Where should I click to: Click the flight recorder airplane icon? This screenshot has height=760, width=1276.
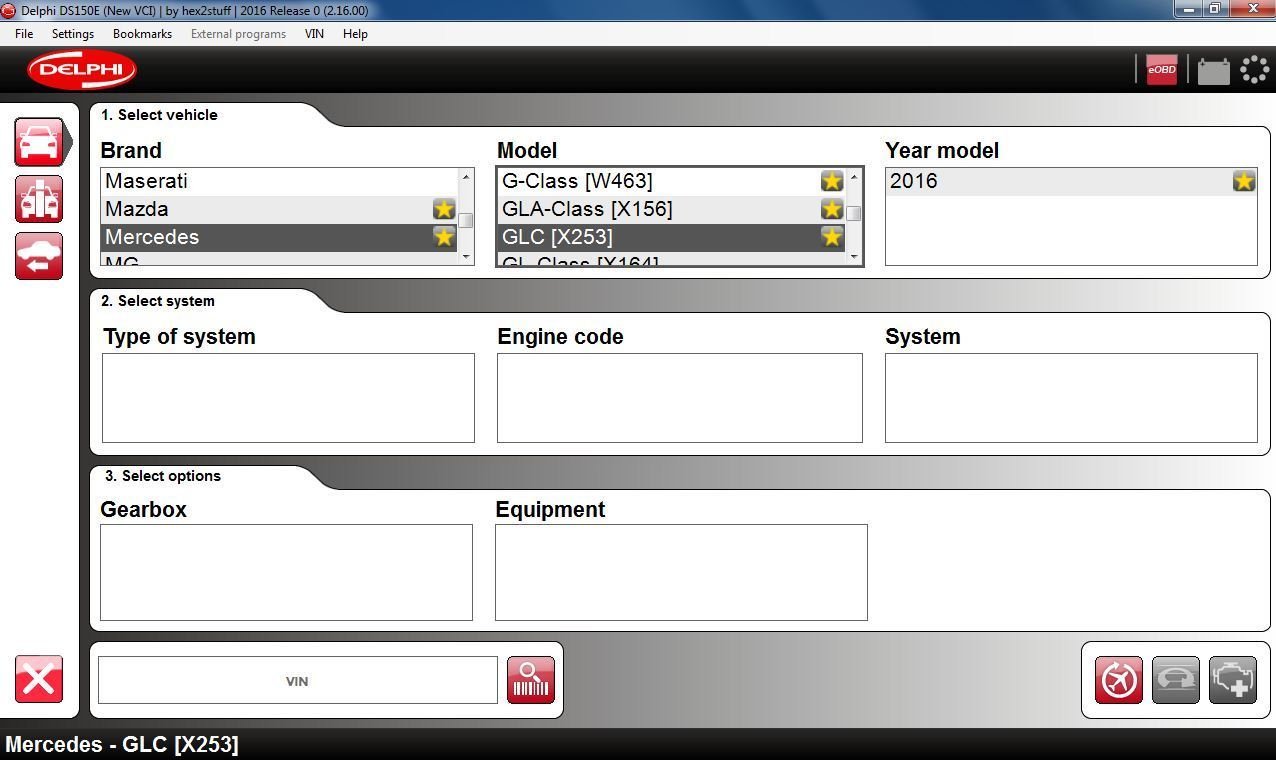pos(1118,681)
